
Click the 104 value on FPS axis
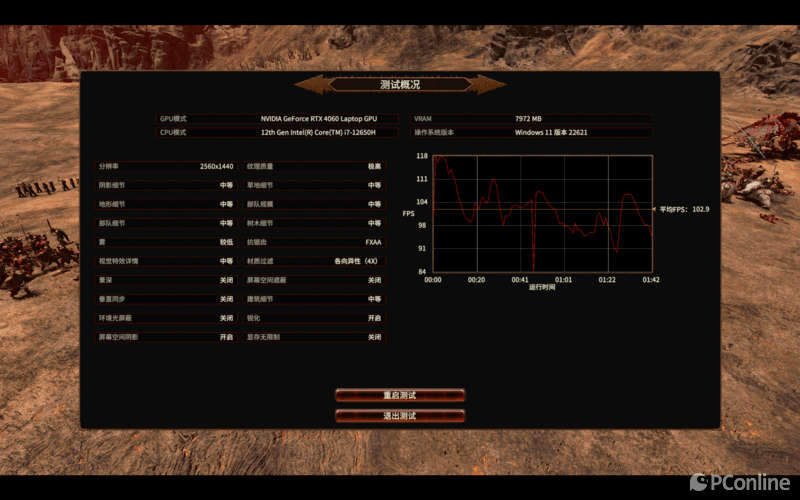point(422,202)
